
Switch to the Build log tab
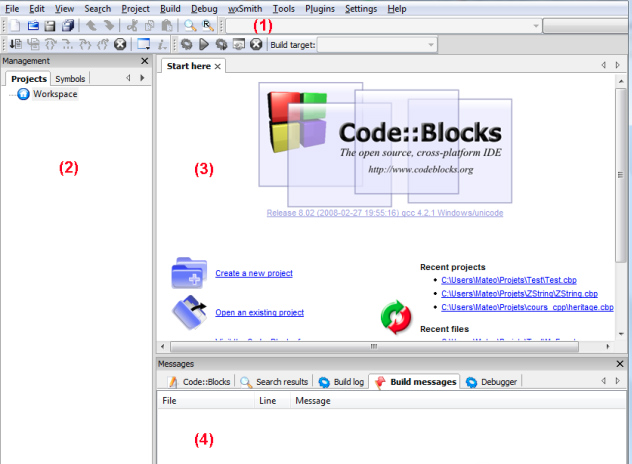tap(341, 381)
